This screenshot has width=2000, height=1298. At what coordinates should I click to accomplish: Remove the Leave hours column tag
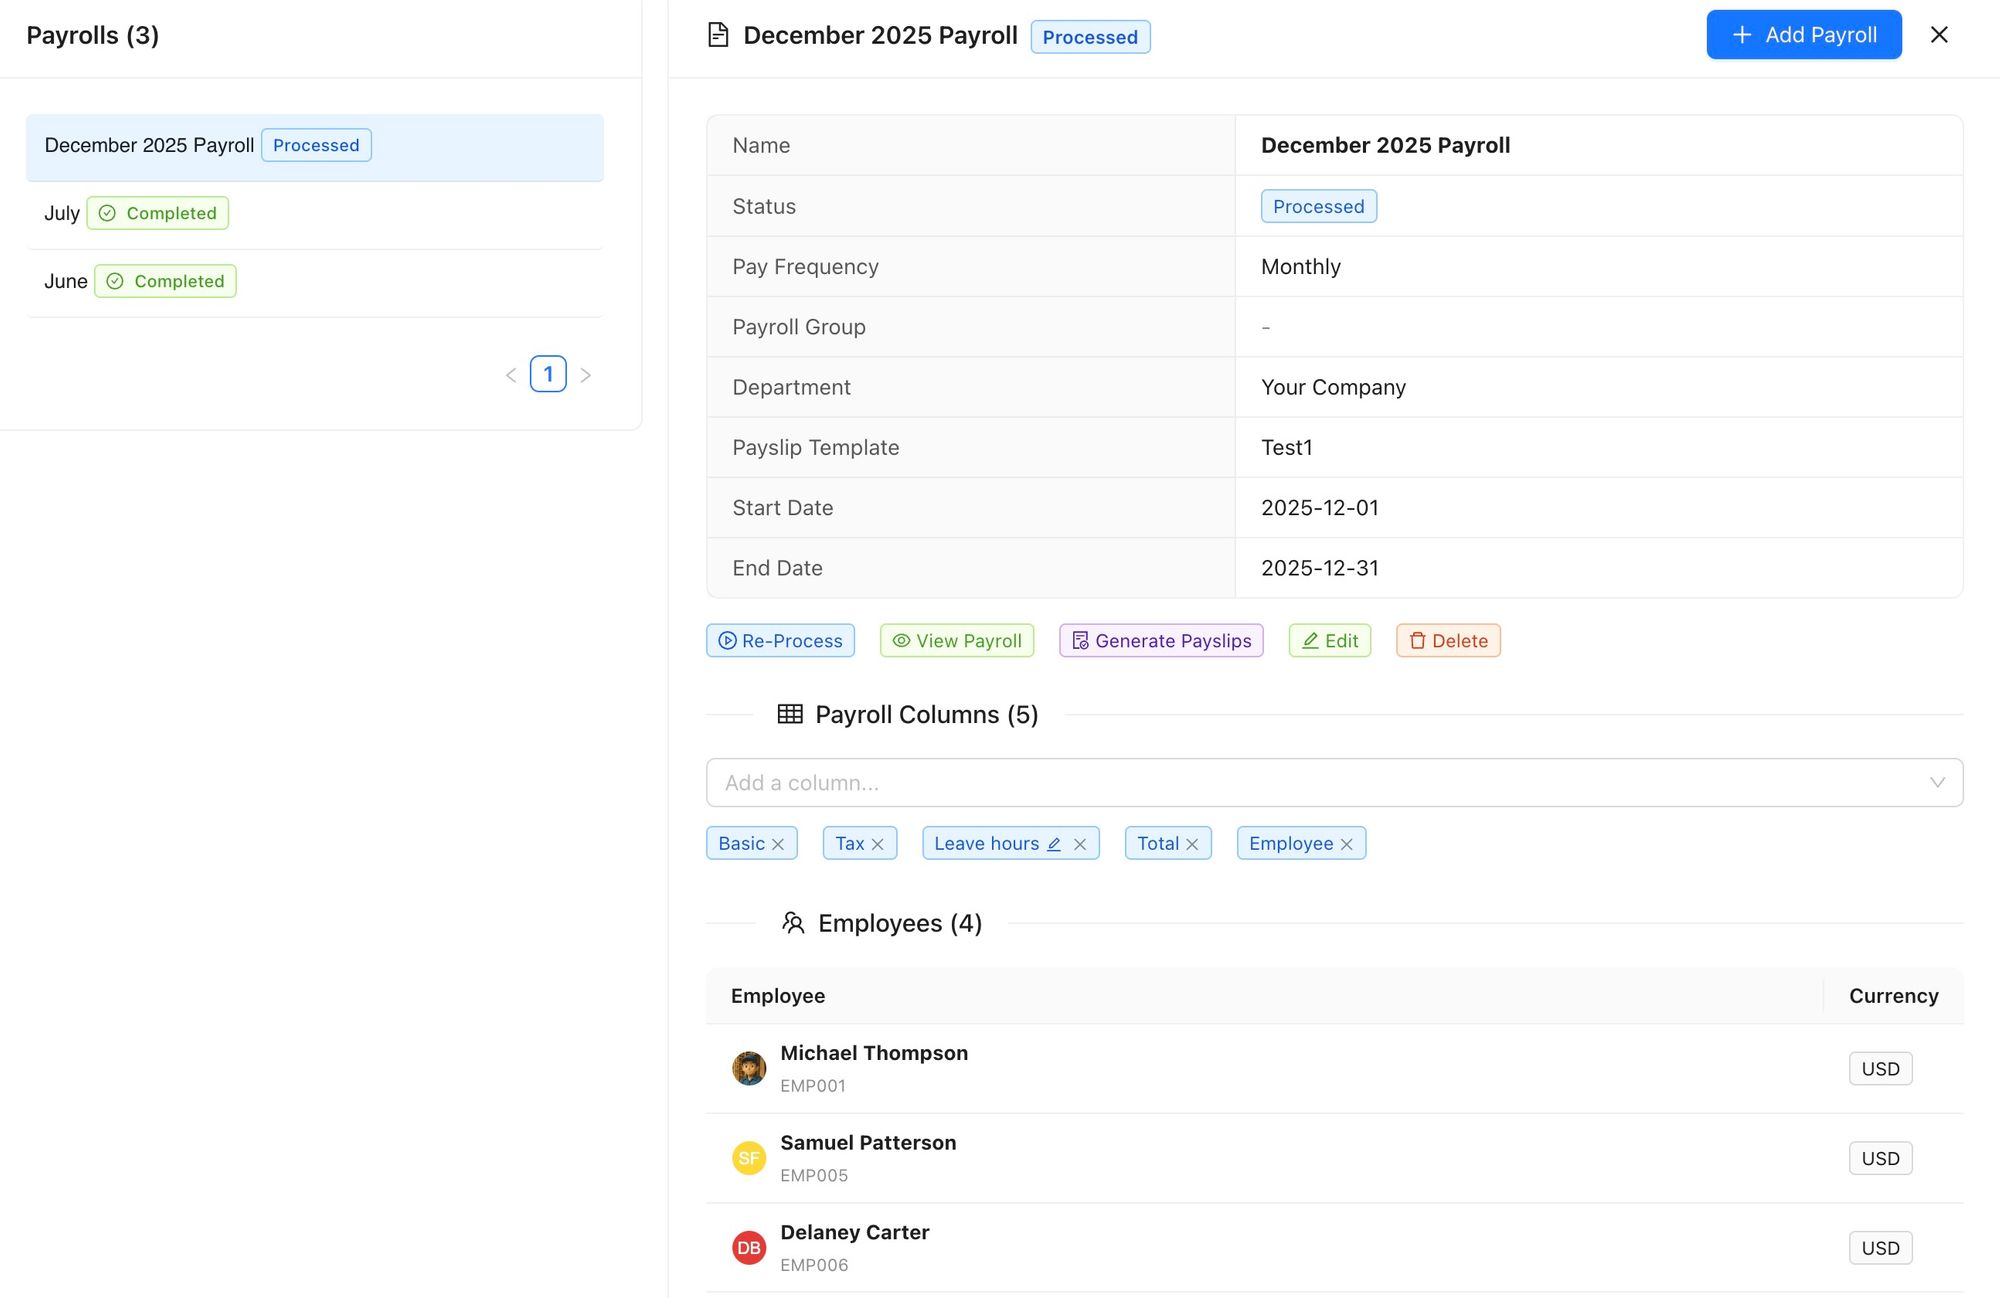coord(1080,844)
